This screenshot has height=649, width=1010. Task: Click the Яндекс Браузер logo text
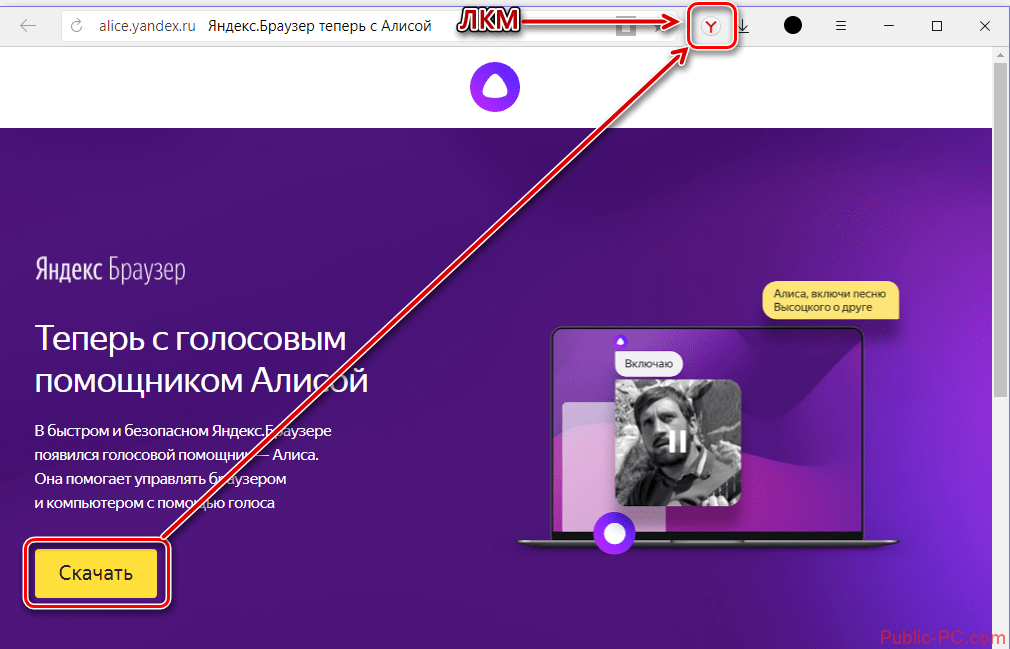point(110,269)
